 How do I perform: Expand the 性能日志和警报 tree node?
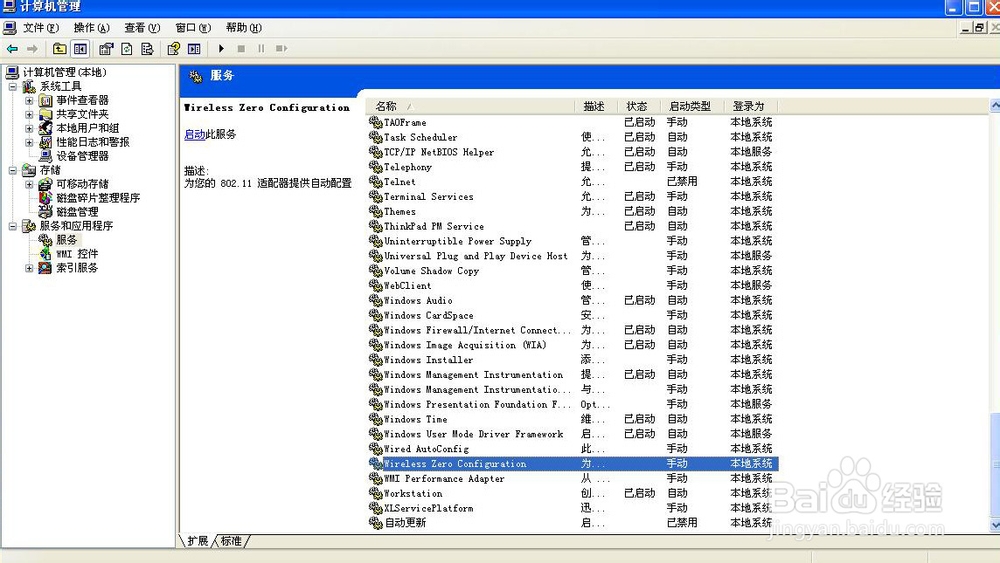(x=29, y=142)
